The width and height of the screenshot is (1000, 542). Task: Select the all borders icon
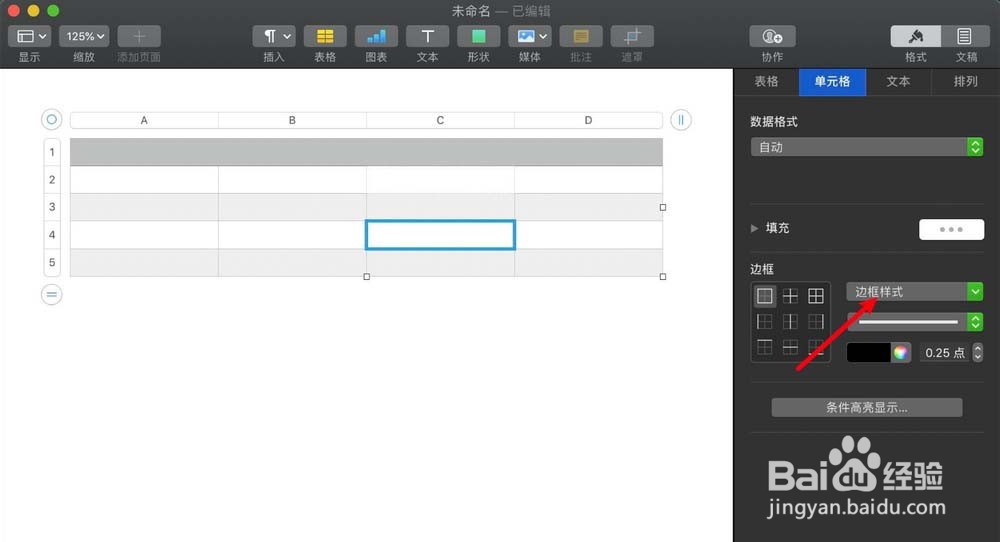(816, 296)
